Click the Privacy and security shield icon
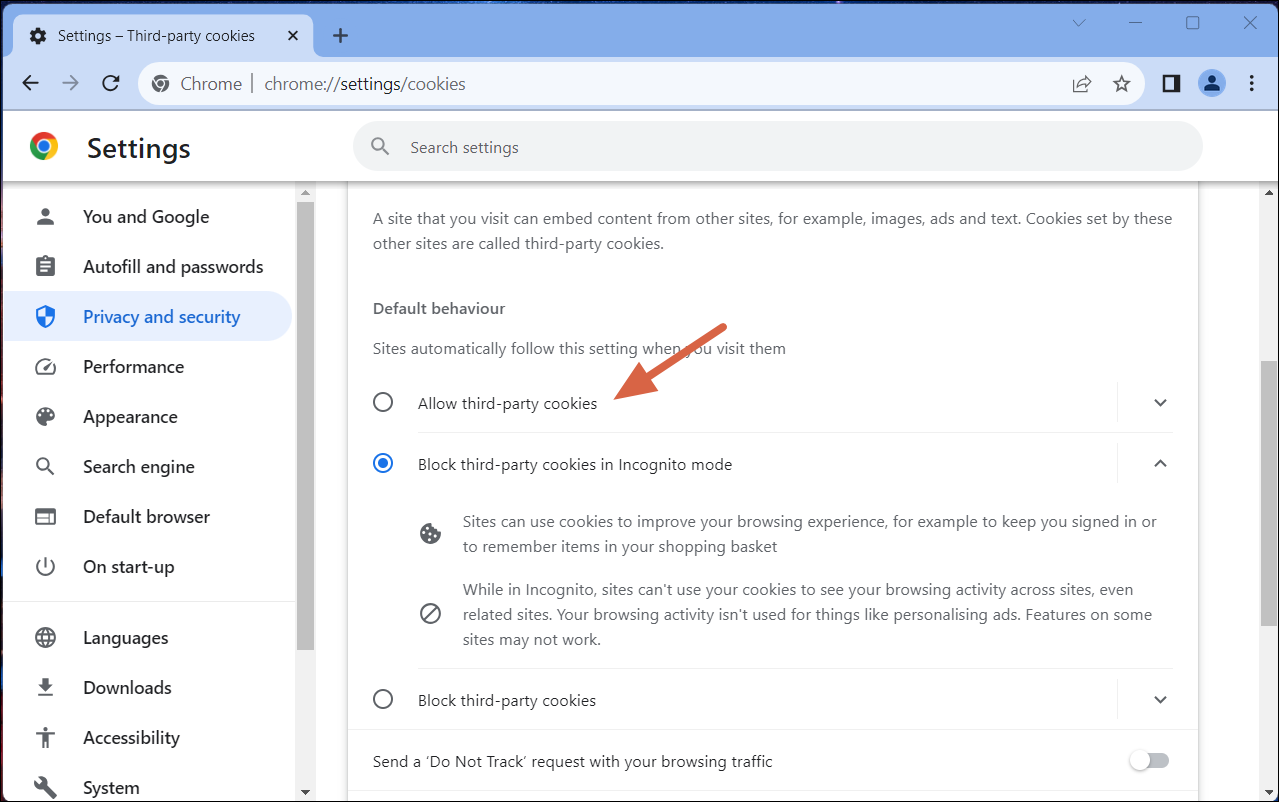 pyautogui.click(x=45, y=316)
